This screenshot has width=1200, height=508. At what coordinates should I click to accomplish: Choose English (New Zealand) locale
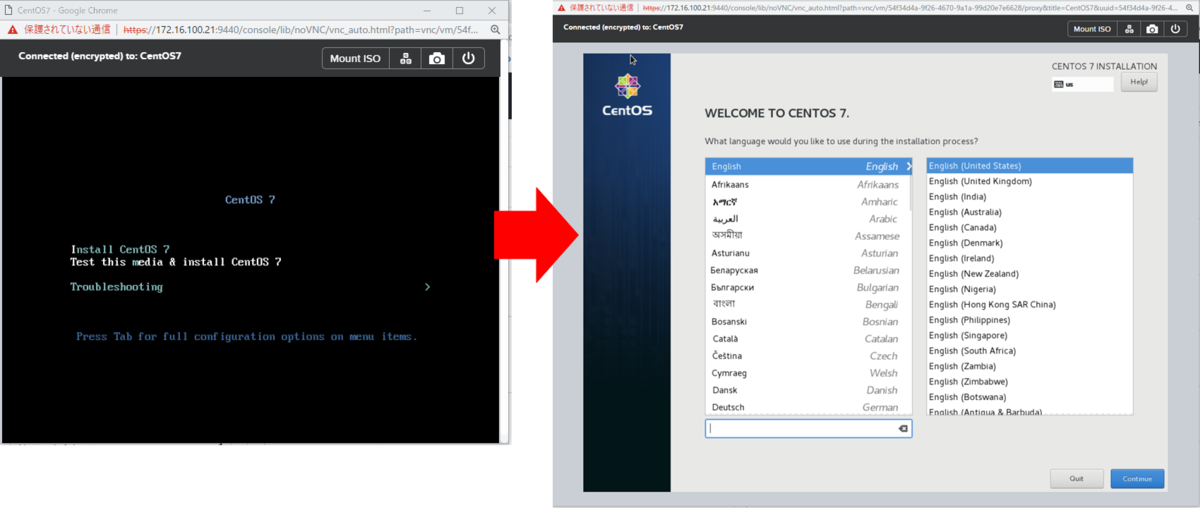1029,274
